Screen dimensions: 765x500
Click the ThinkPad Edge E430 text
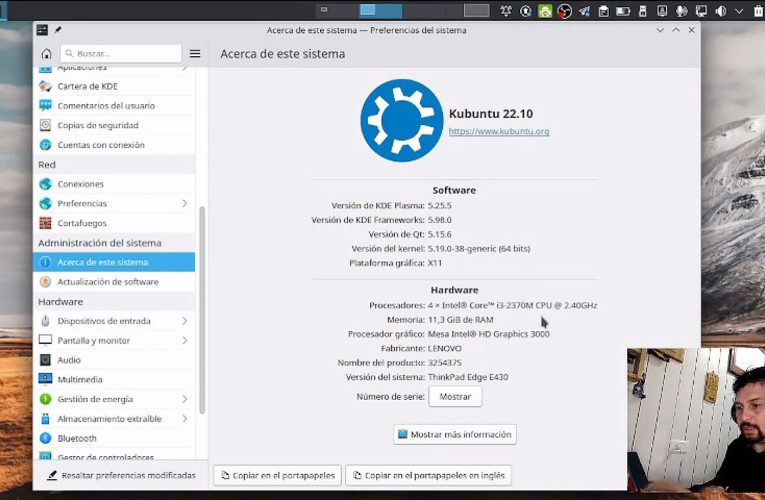click(x=468, y=377)
